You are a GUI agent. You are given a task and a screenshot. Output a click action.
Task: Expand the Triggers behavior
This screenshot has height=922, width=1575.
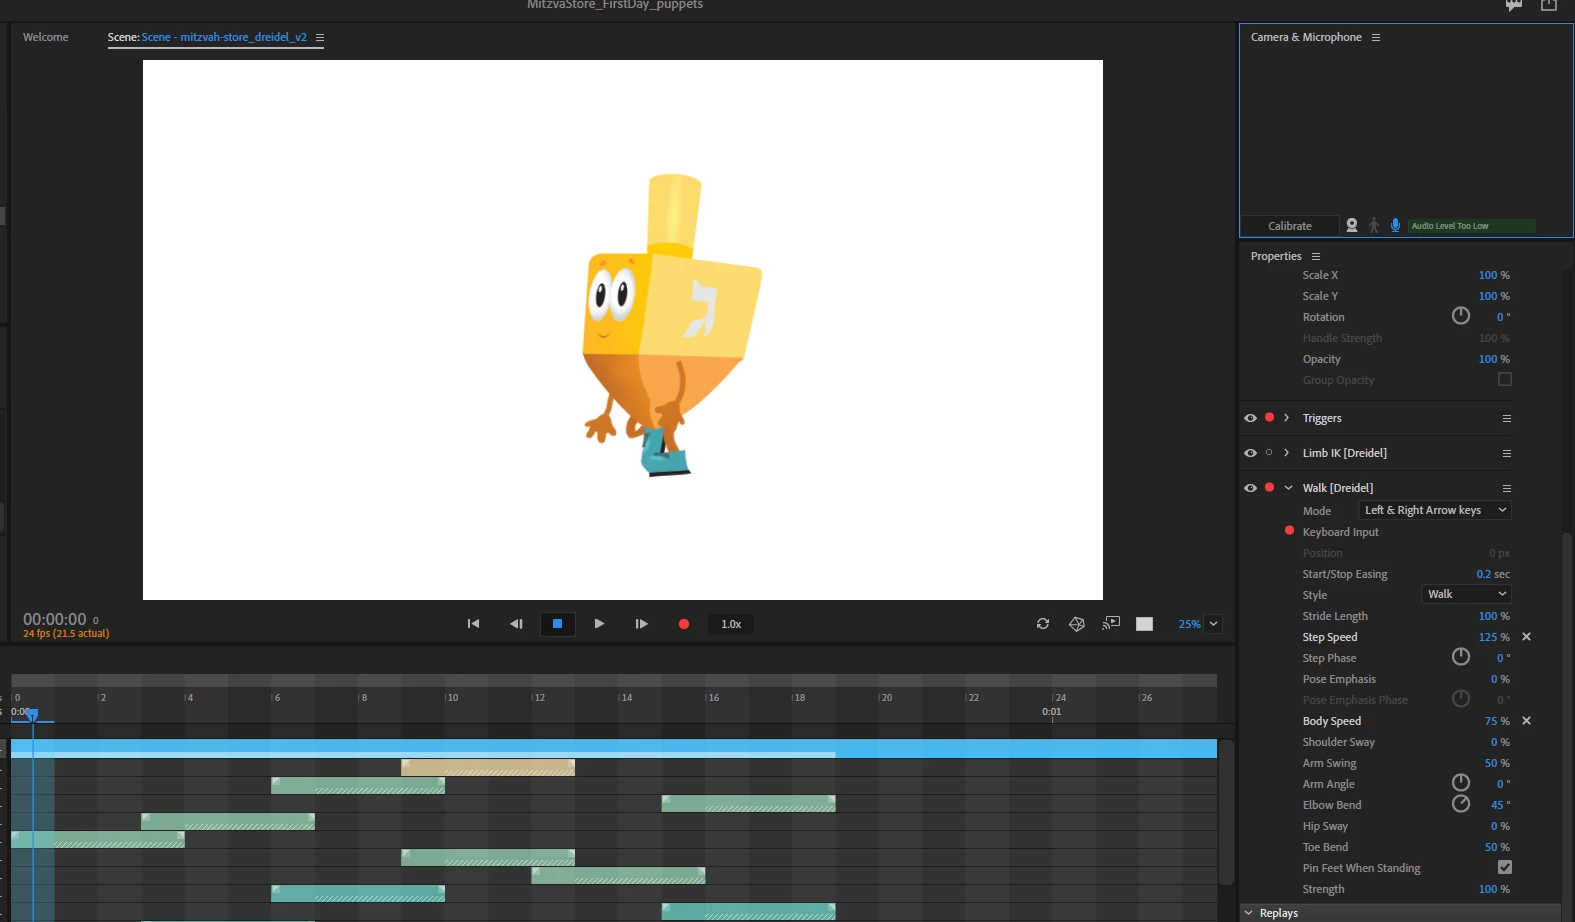pyautogui.click(x=1287, y=418)
